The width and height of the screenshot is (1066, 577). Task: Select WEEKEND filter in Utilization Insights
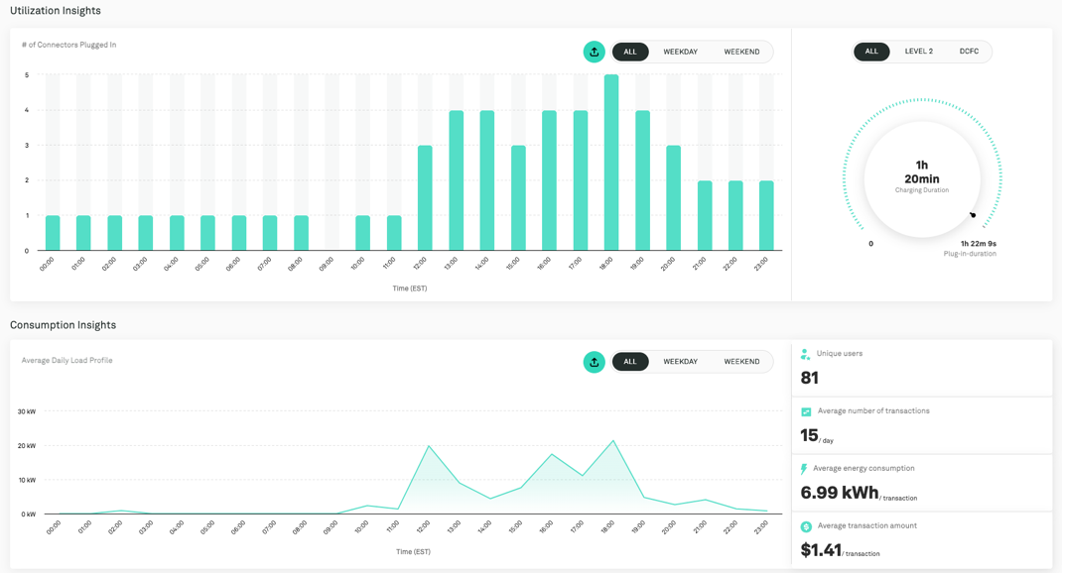[740, 51]
